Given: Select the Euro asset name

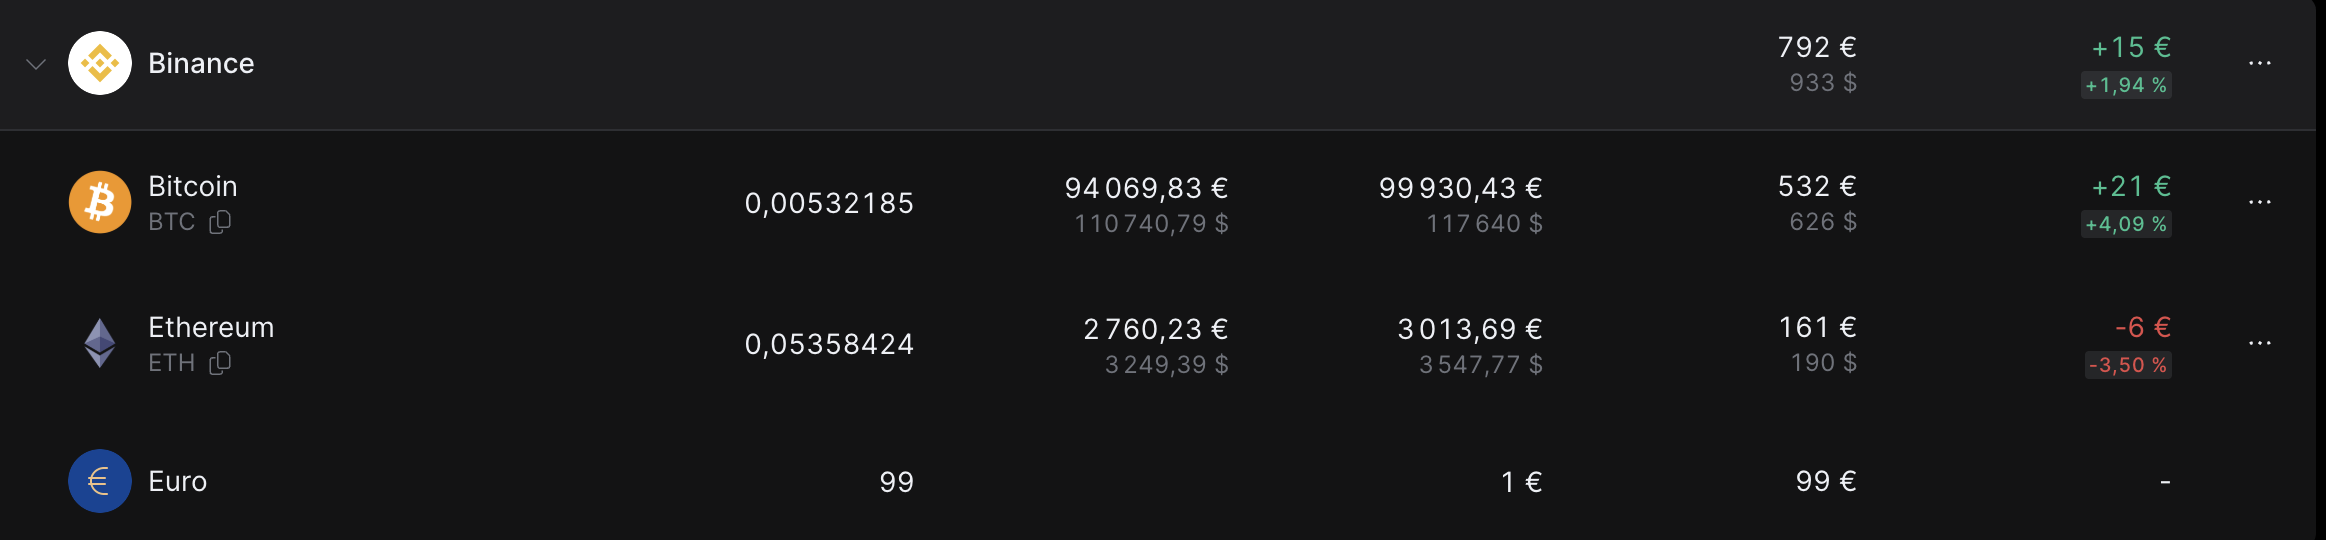Looking at the screenshot, I should coord(178,481).
